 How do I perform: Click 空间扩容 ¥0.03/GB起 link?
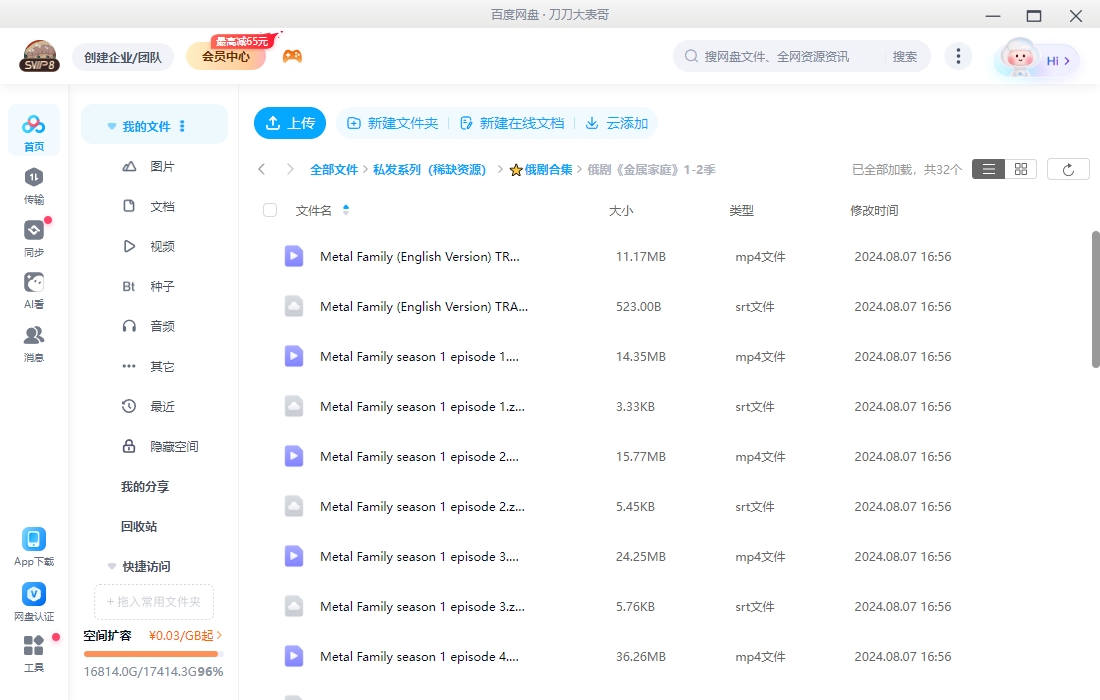point(153,635)
